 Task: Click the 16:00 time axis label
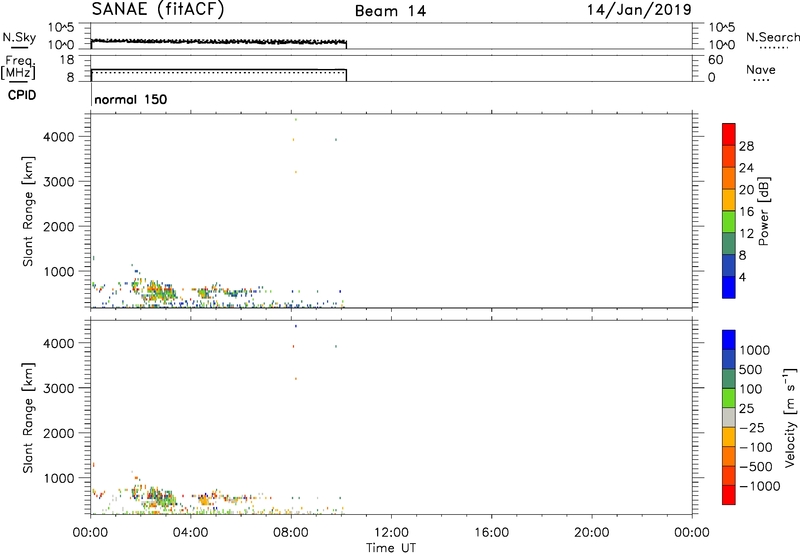tap(491, 533)
